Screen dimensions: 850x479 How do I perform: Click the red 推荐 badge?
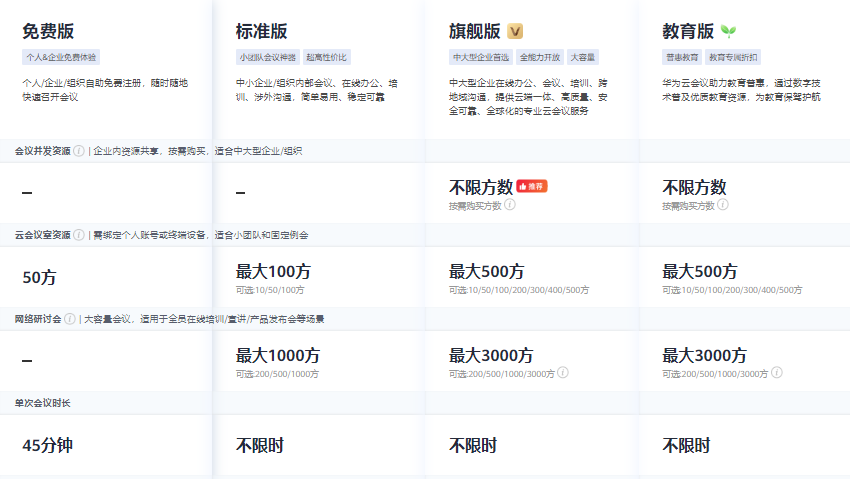click(x=532, y=186)
